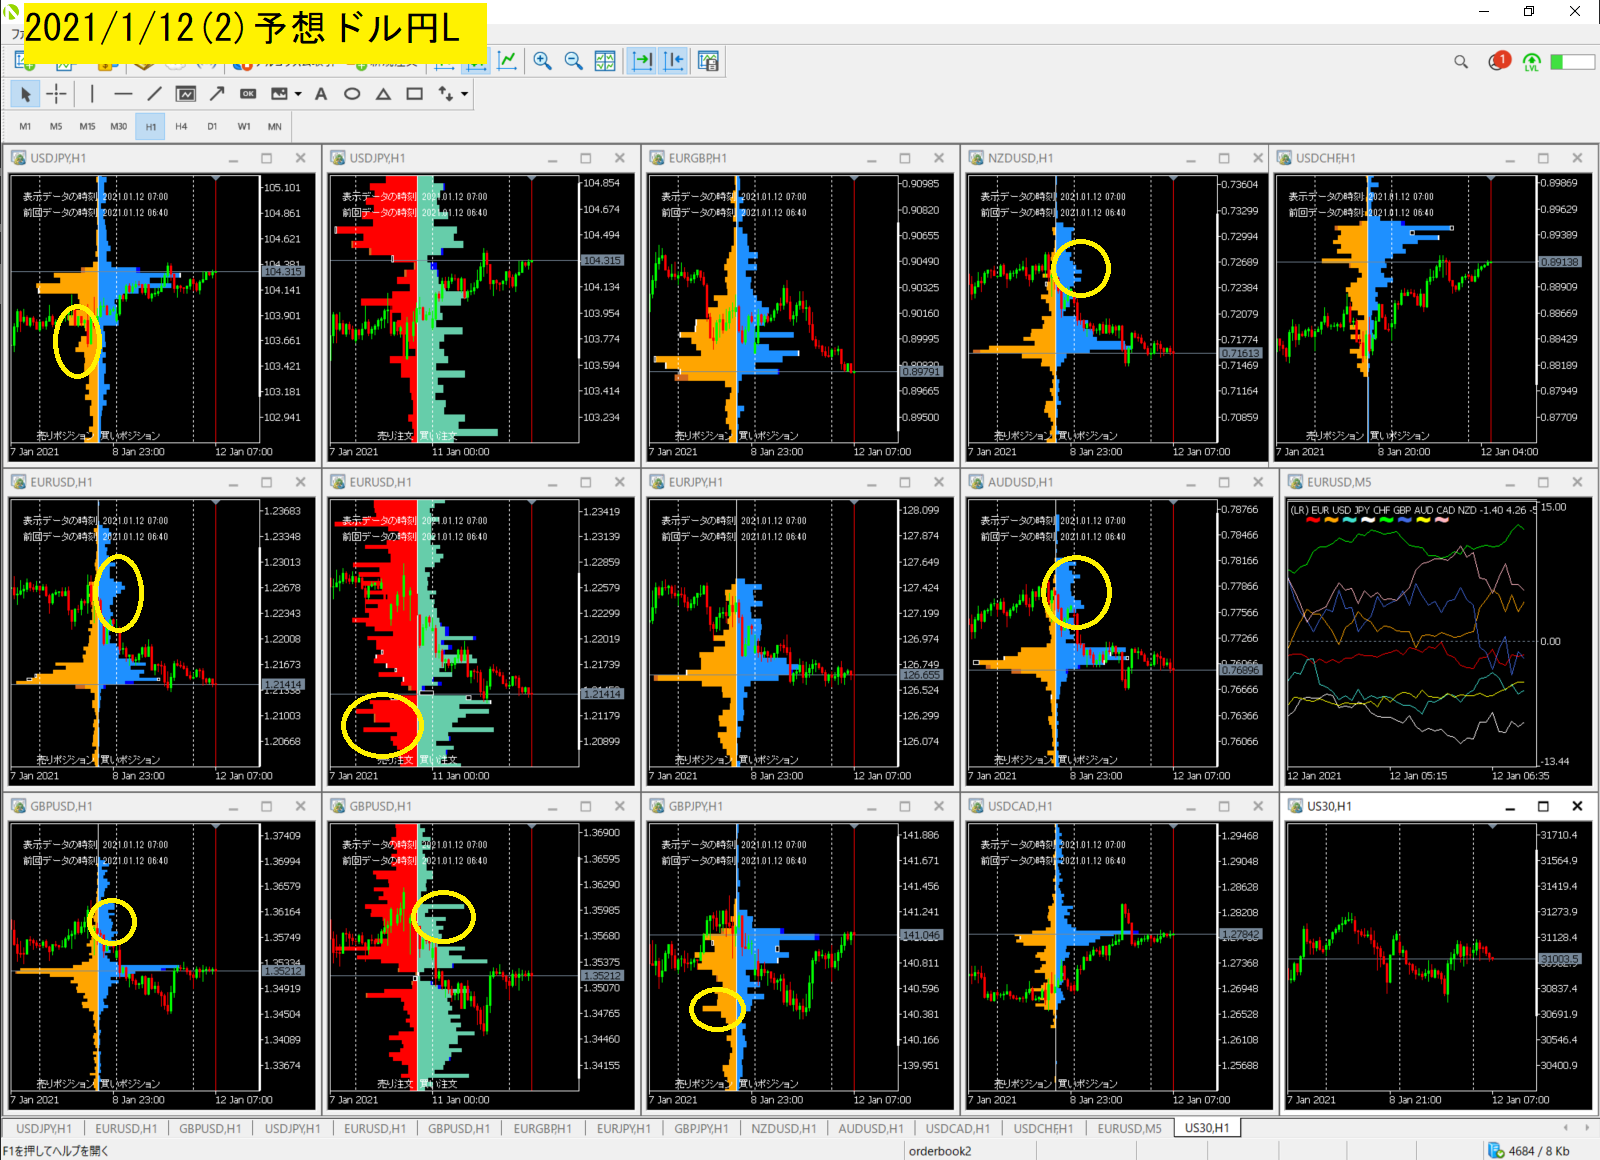Switch to the USDCAD,H1 bottom tab
Image resolution: width=1600 pixels, height=1160 pixels.
point(958,1129)
